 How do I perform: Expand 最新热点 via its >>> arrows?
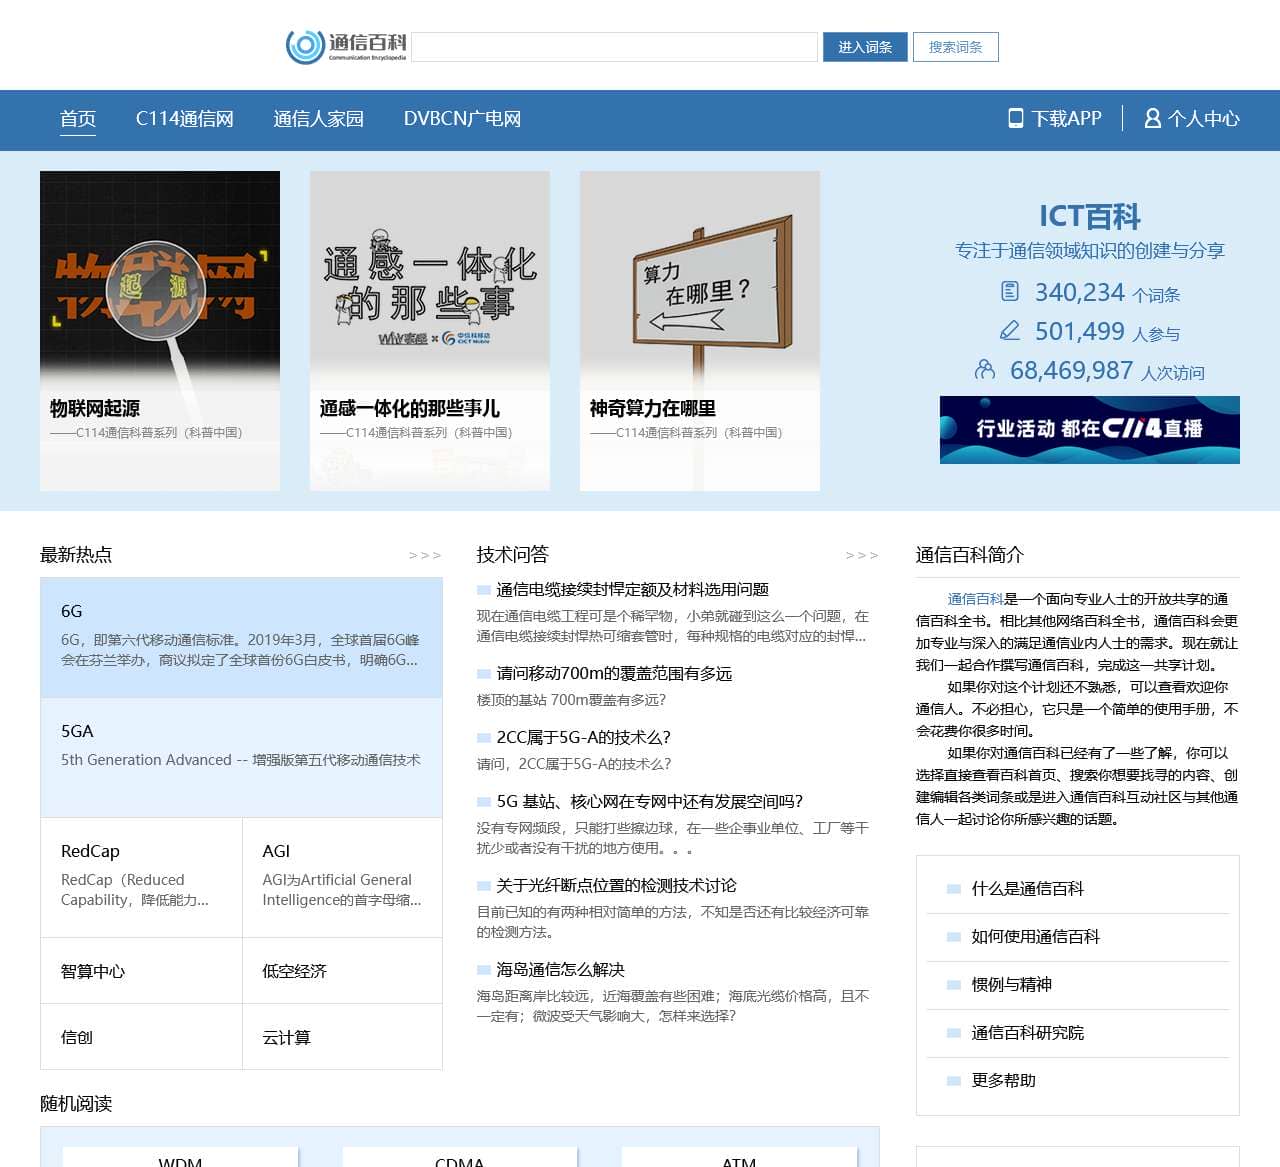(x=424, y=555)
